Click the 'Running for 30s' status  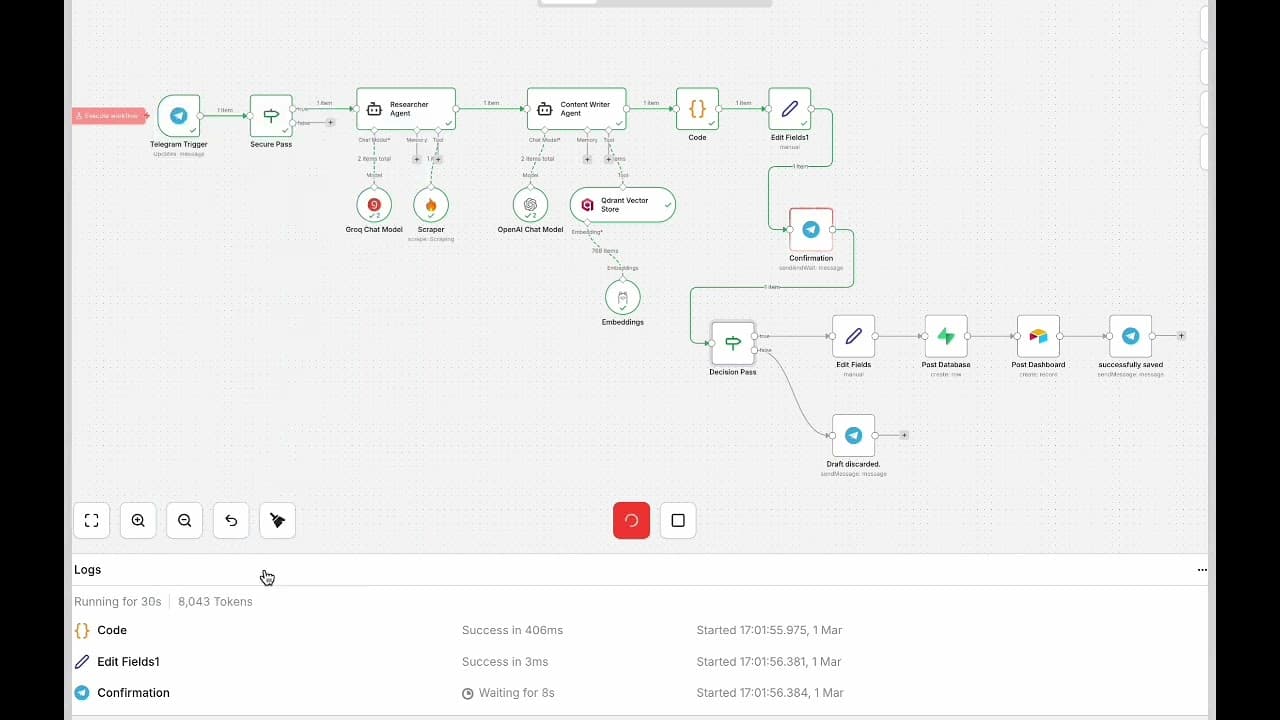click(x=118, y=602)
